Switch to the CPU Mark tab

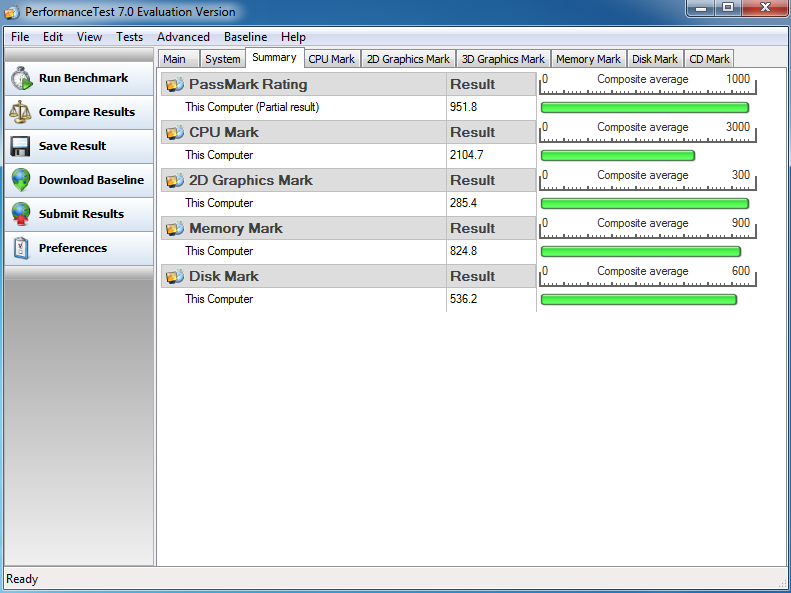click(x=332, y=59)
